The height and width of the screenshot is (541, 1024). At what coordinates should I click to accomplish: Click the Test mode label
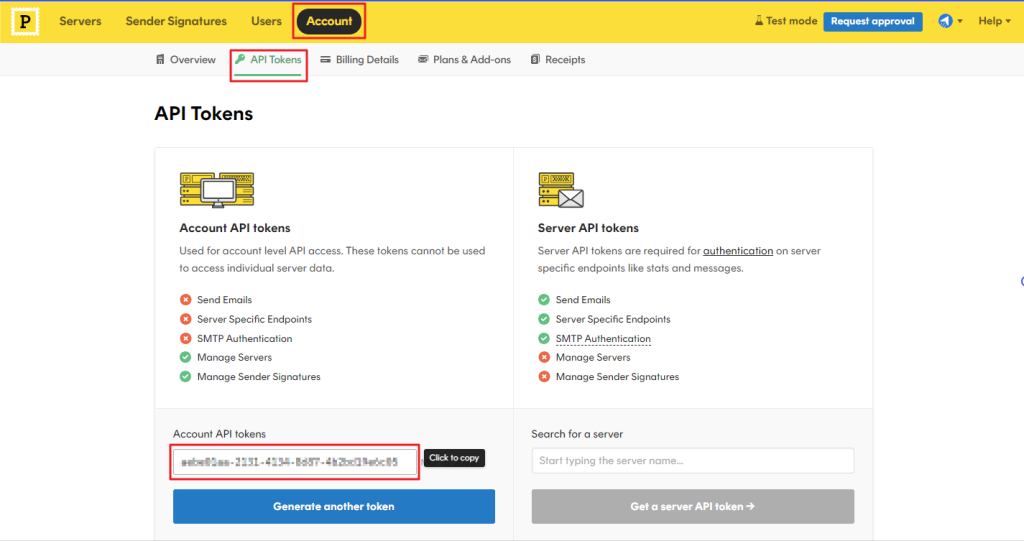point(792,21)
